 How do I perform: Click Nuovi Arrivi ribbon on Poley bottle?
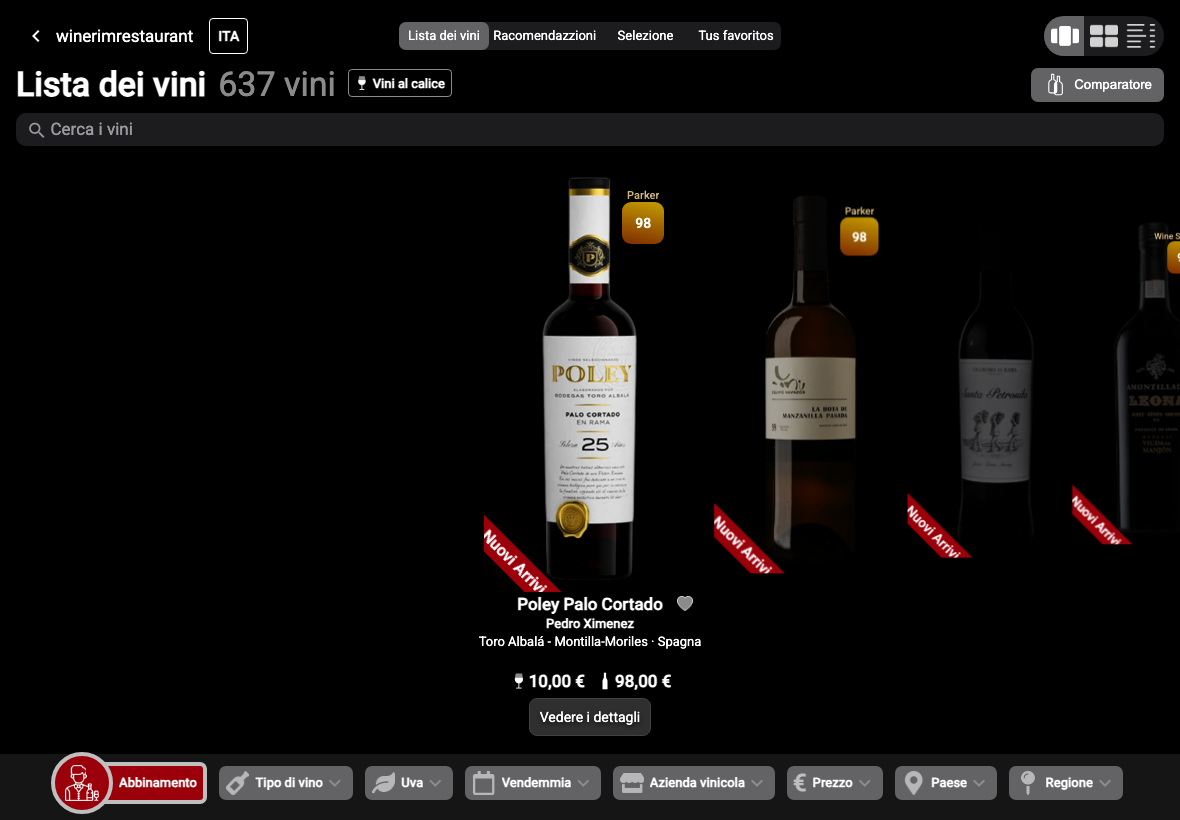516,558
